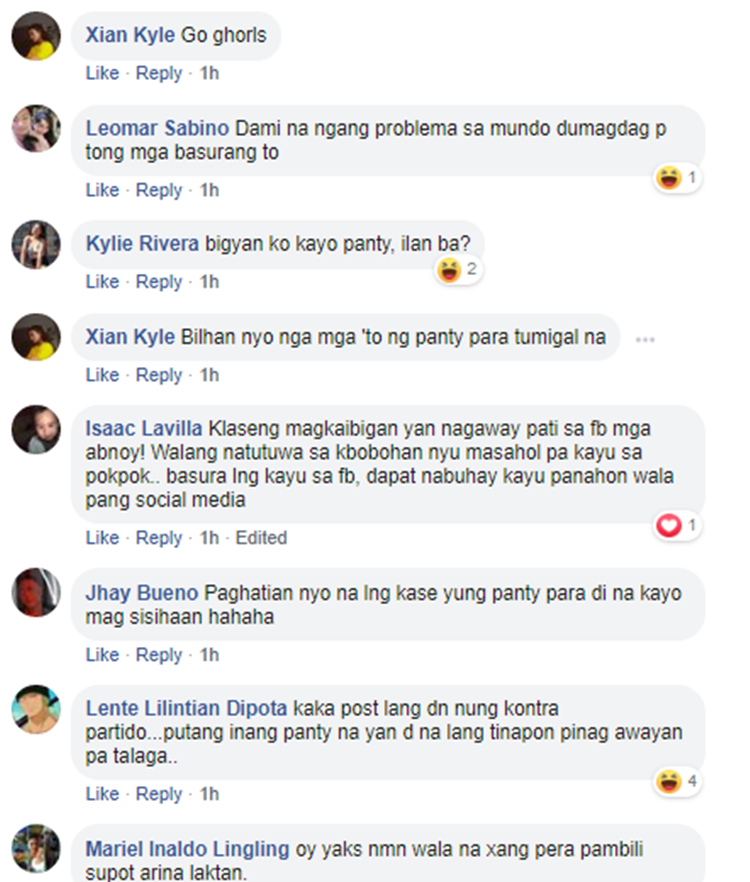Like Jhay Bueno's comment
750x882 pixels.
click(x=102, y=655)
